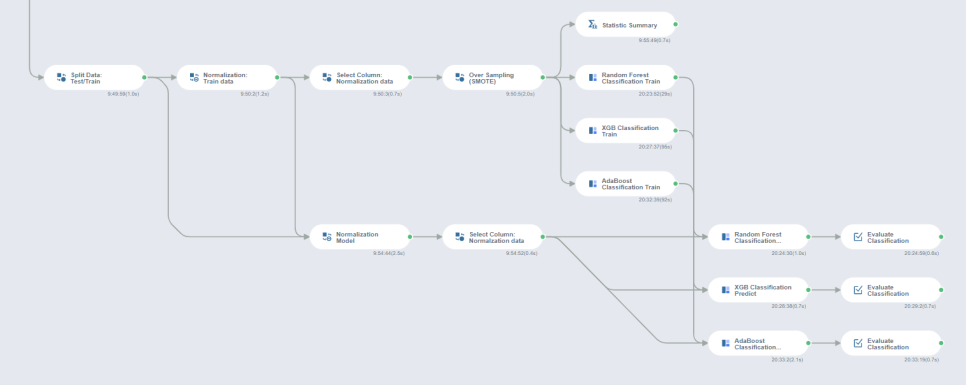Click the timestamp 9:55:49(0.7s)
This screenshot has height=385, width=966.
coord(654,40)
